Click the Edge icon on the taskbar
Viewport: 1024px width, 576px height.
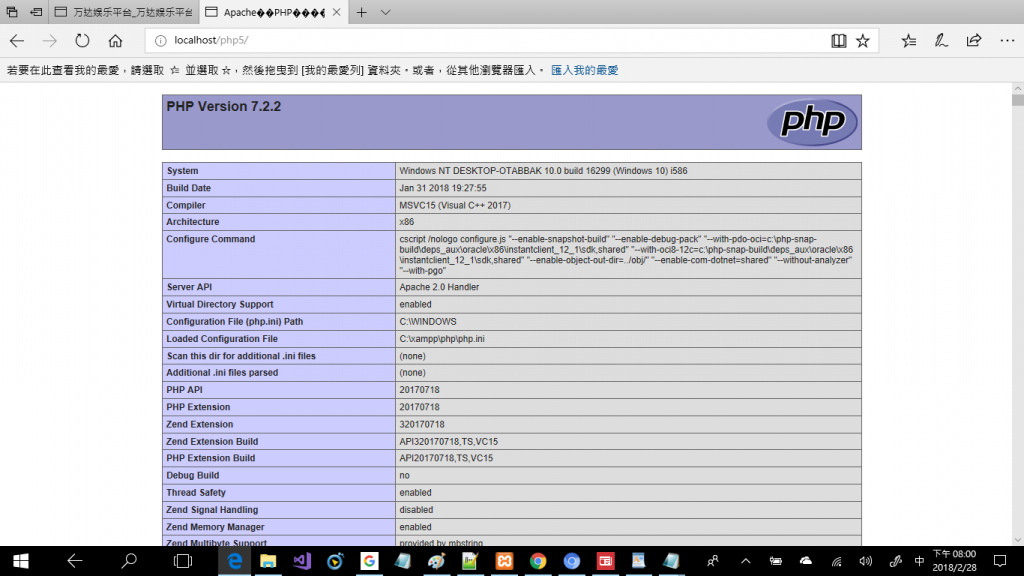234,561
